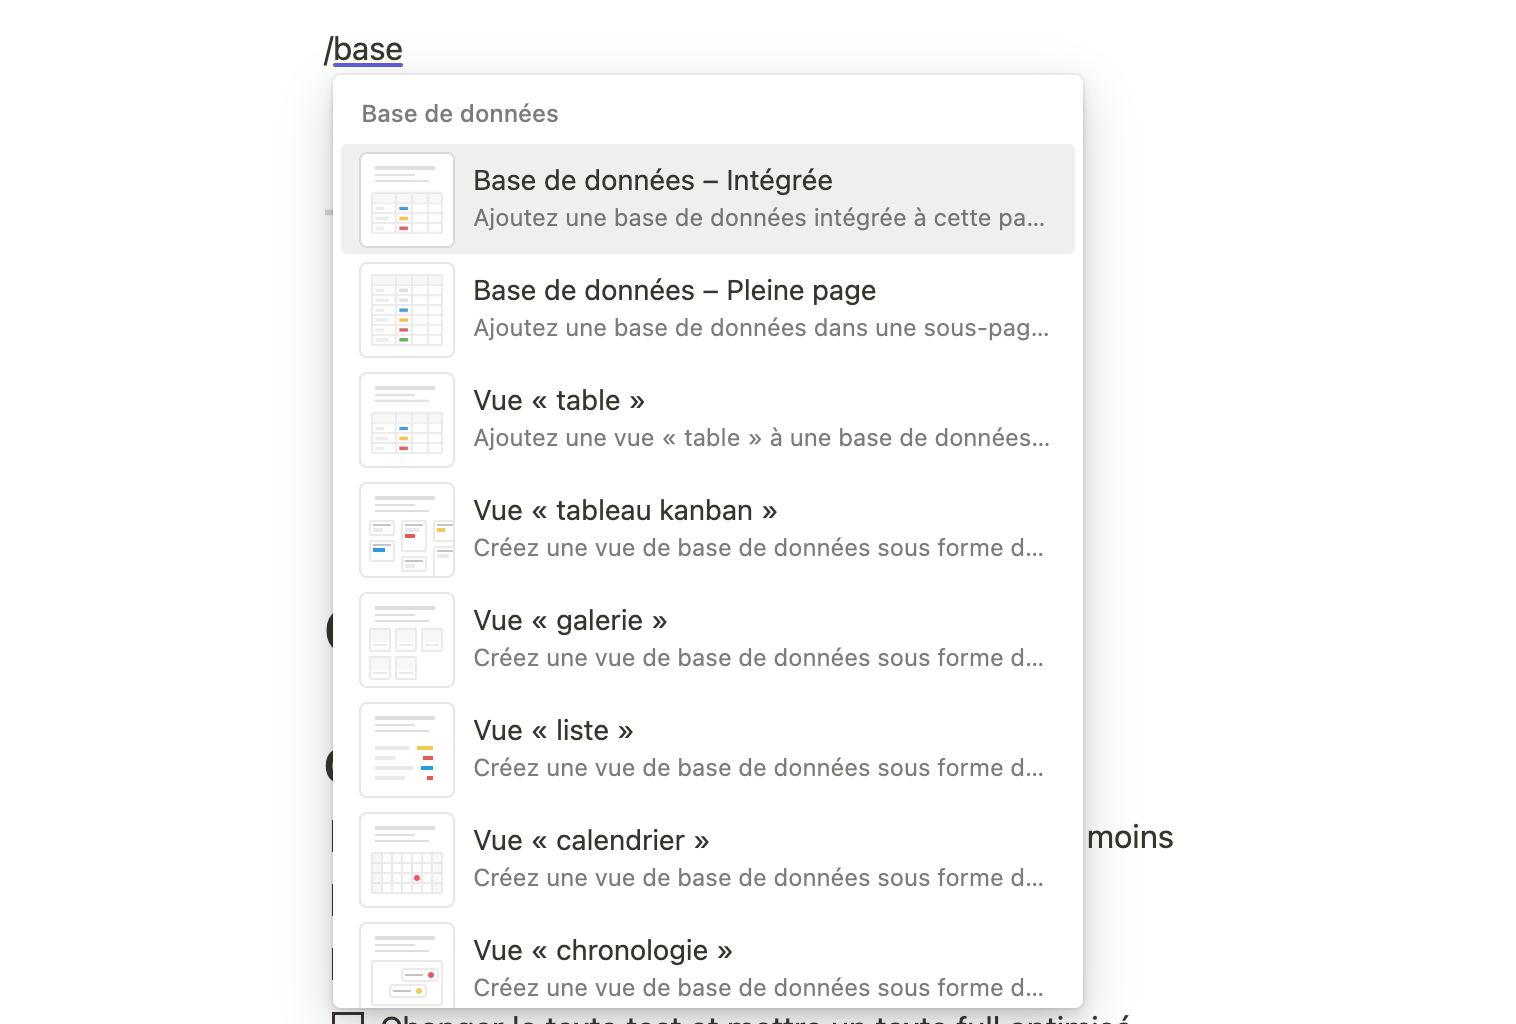Click the Base de données section header
Screen dimensions: 1516x1024
[x=460, y=113]
